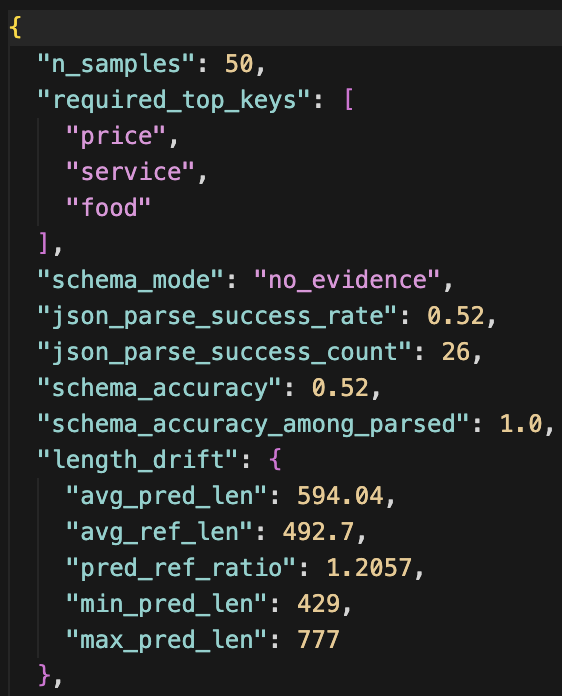Click the opening curly brace on first line
Screen dimensions: 562x696
click(x=15, y=28)
